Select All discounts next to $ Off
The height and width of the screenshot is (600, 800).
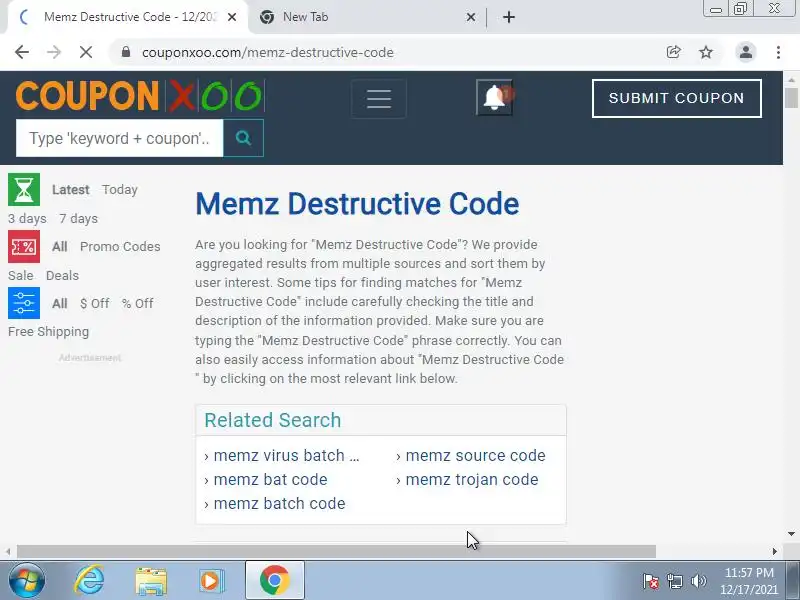(x=60, y=304)
